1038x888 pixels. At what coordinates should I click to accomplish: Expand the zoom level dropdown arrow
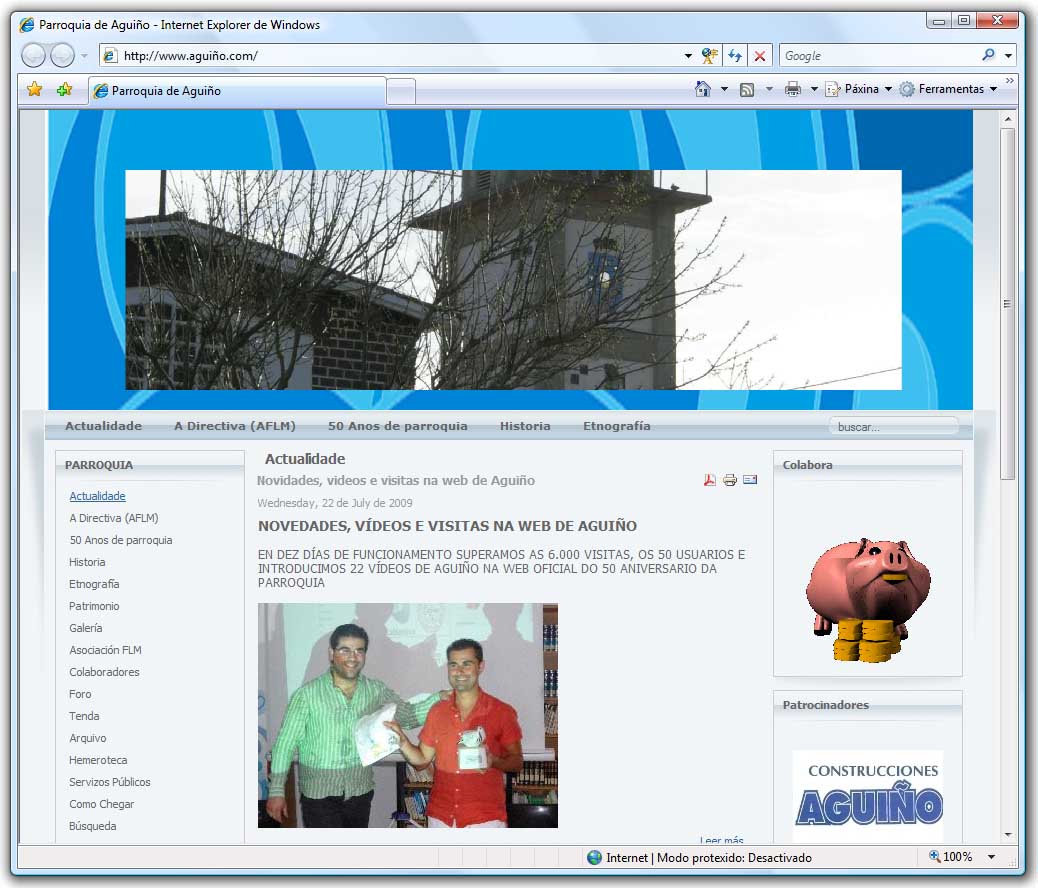[x=991, y=857]
